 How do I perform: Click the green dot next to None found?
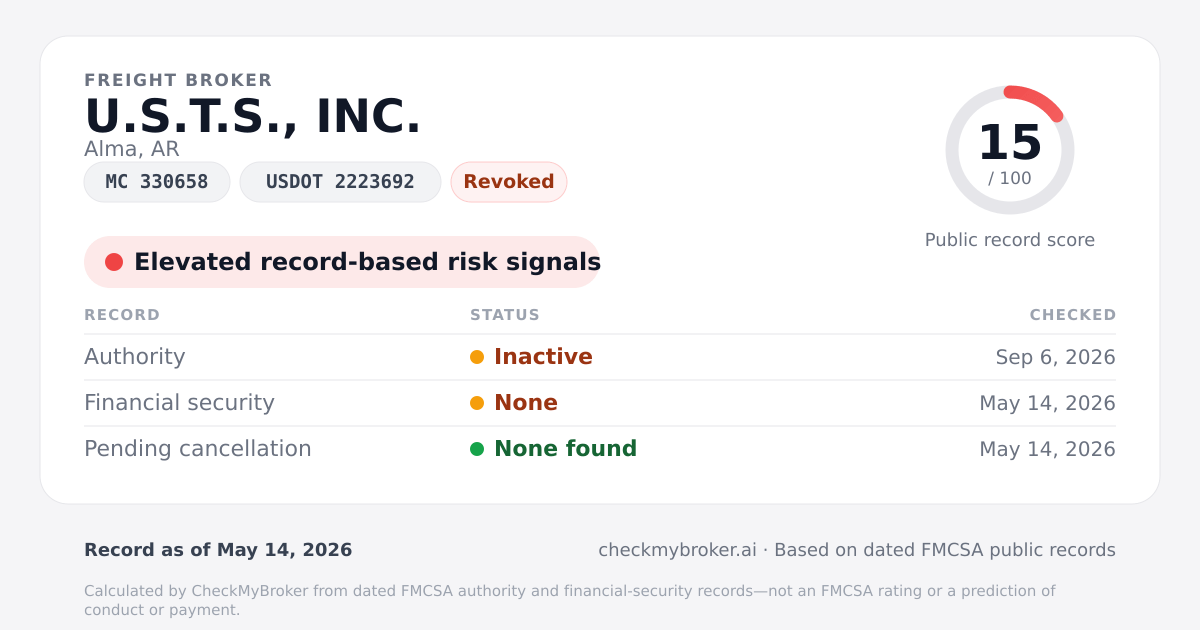click(477, 449)
